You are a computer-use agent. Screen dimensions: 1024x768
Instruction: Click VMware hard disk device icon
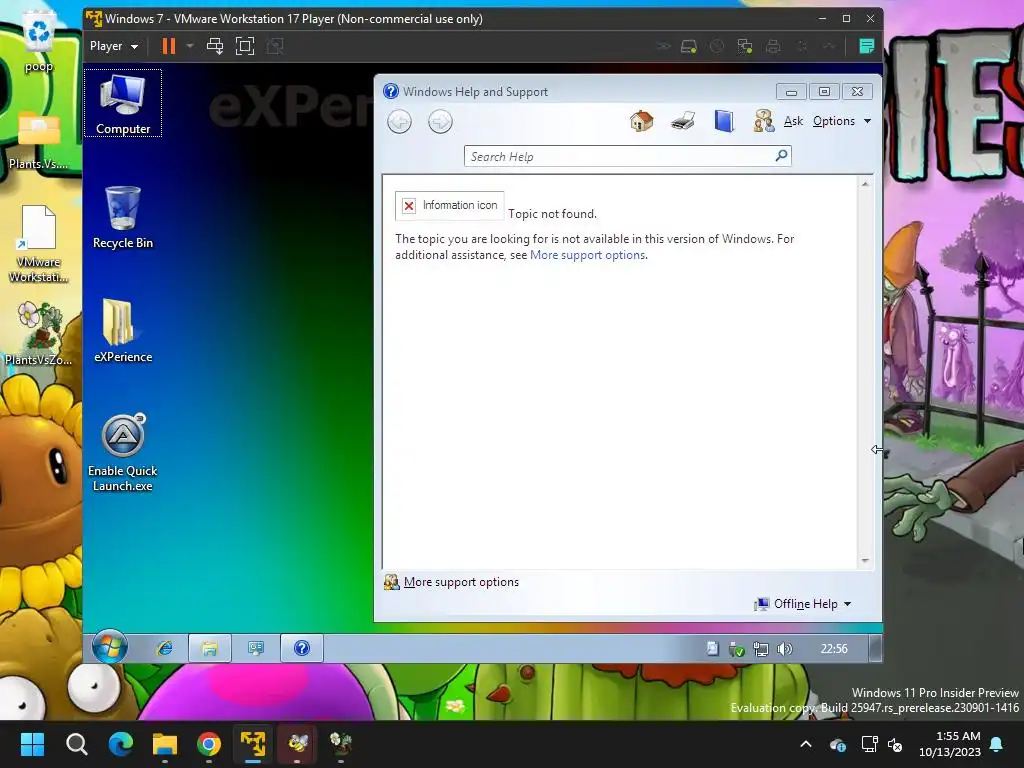tap(689, 46)
